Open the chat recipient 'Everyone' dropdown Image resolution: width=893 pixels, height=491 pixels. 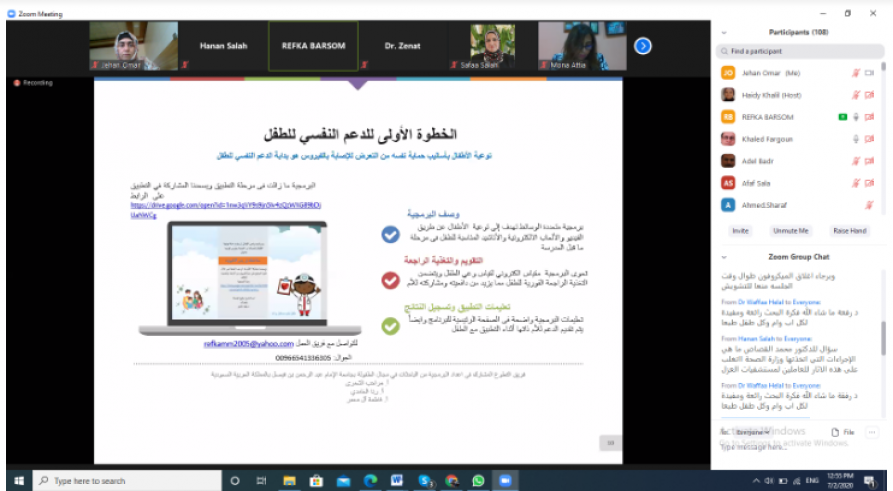click(x=753, y=431)
